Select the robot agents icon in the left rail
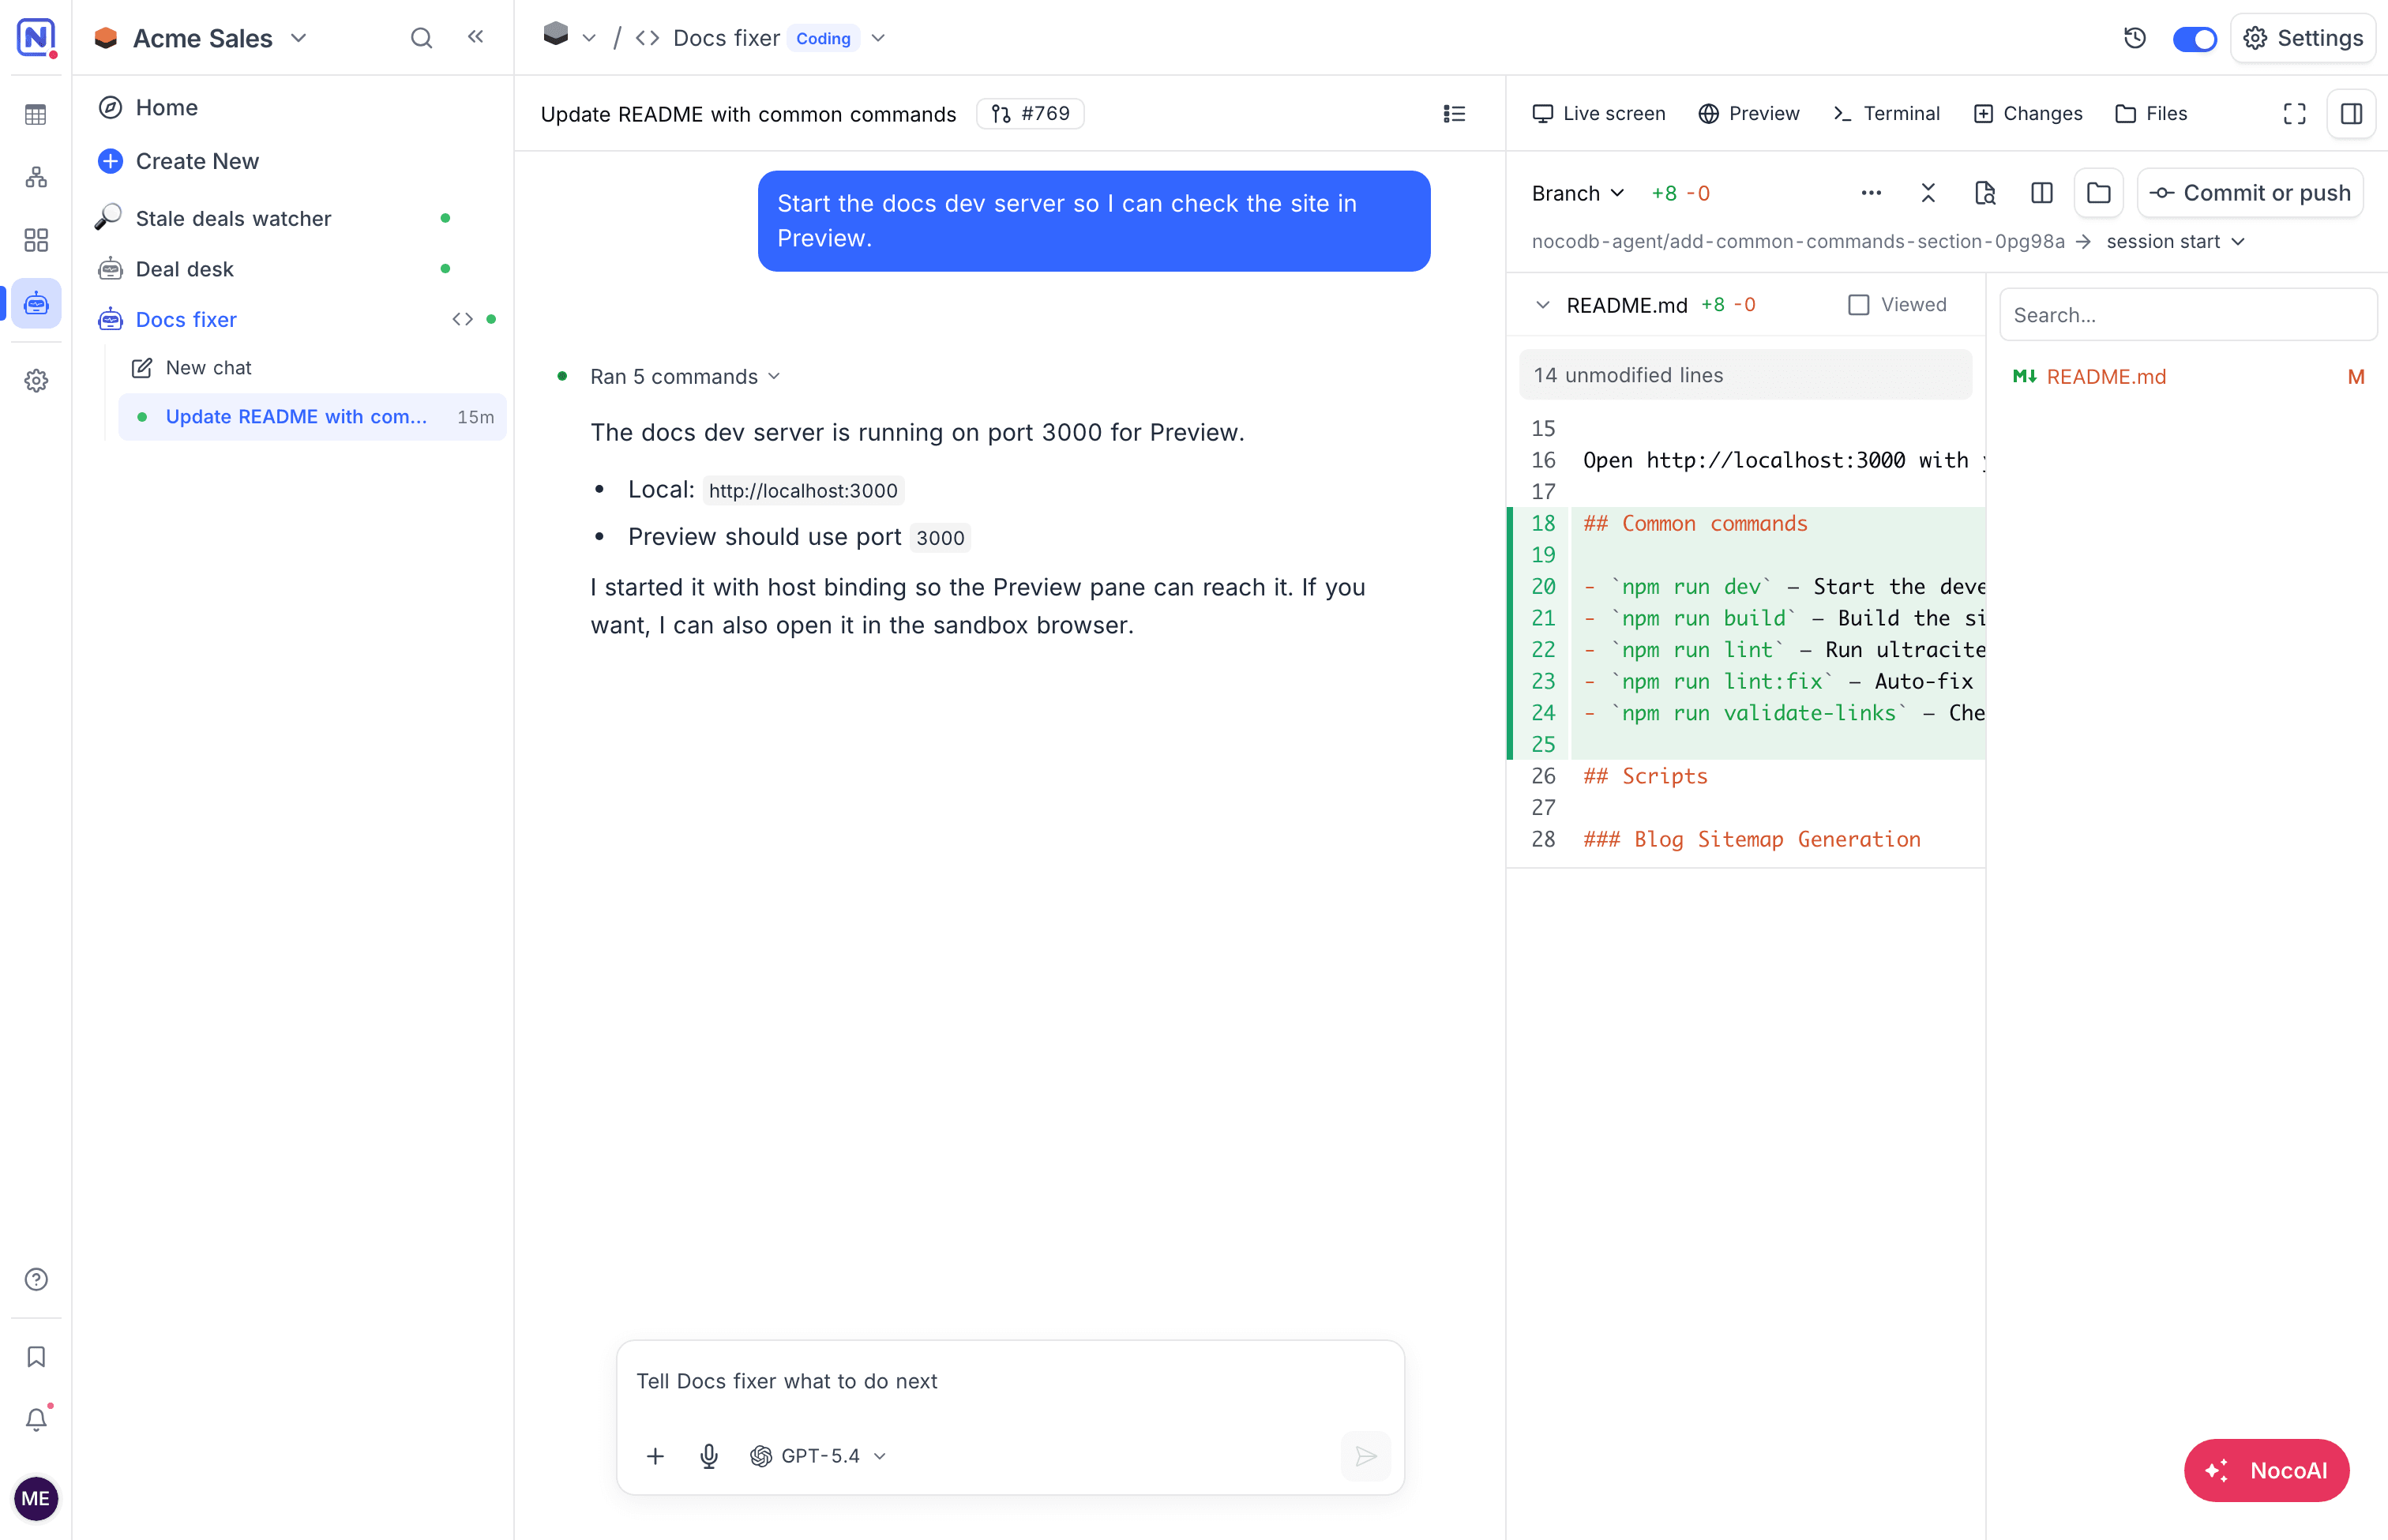 tap(36, 303)
